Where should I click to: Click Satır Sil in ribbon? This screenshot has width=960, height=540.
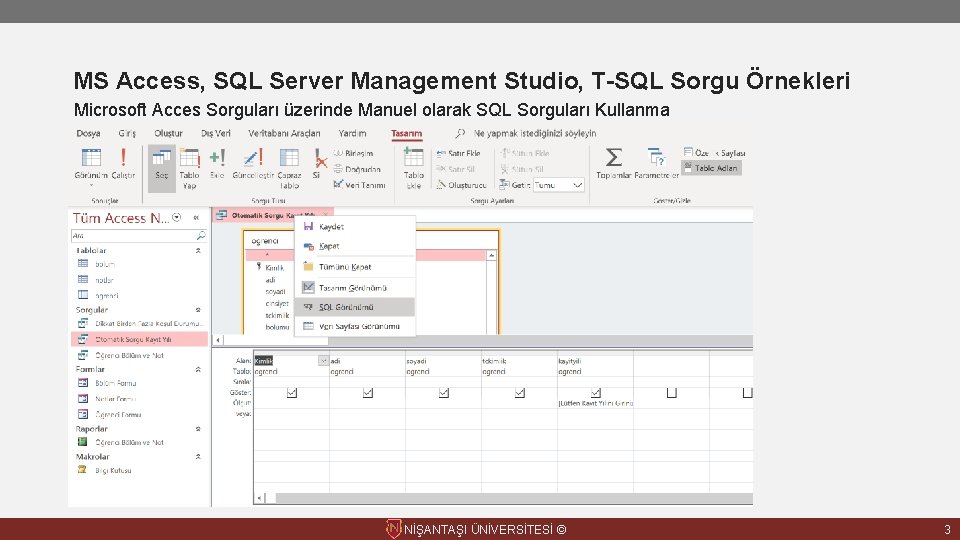[456, 169]
